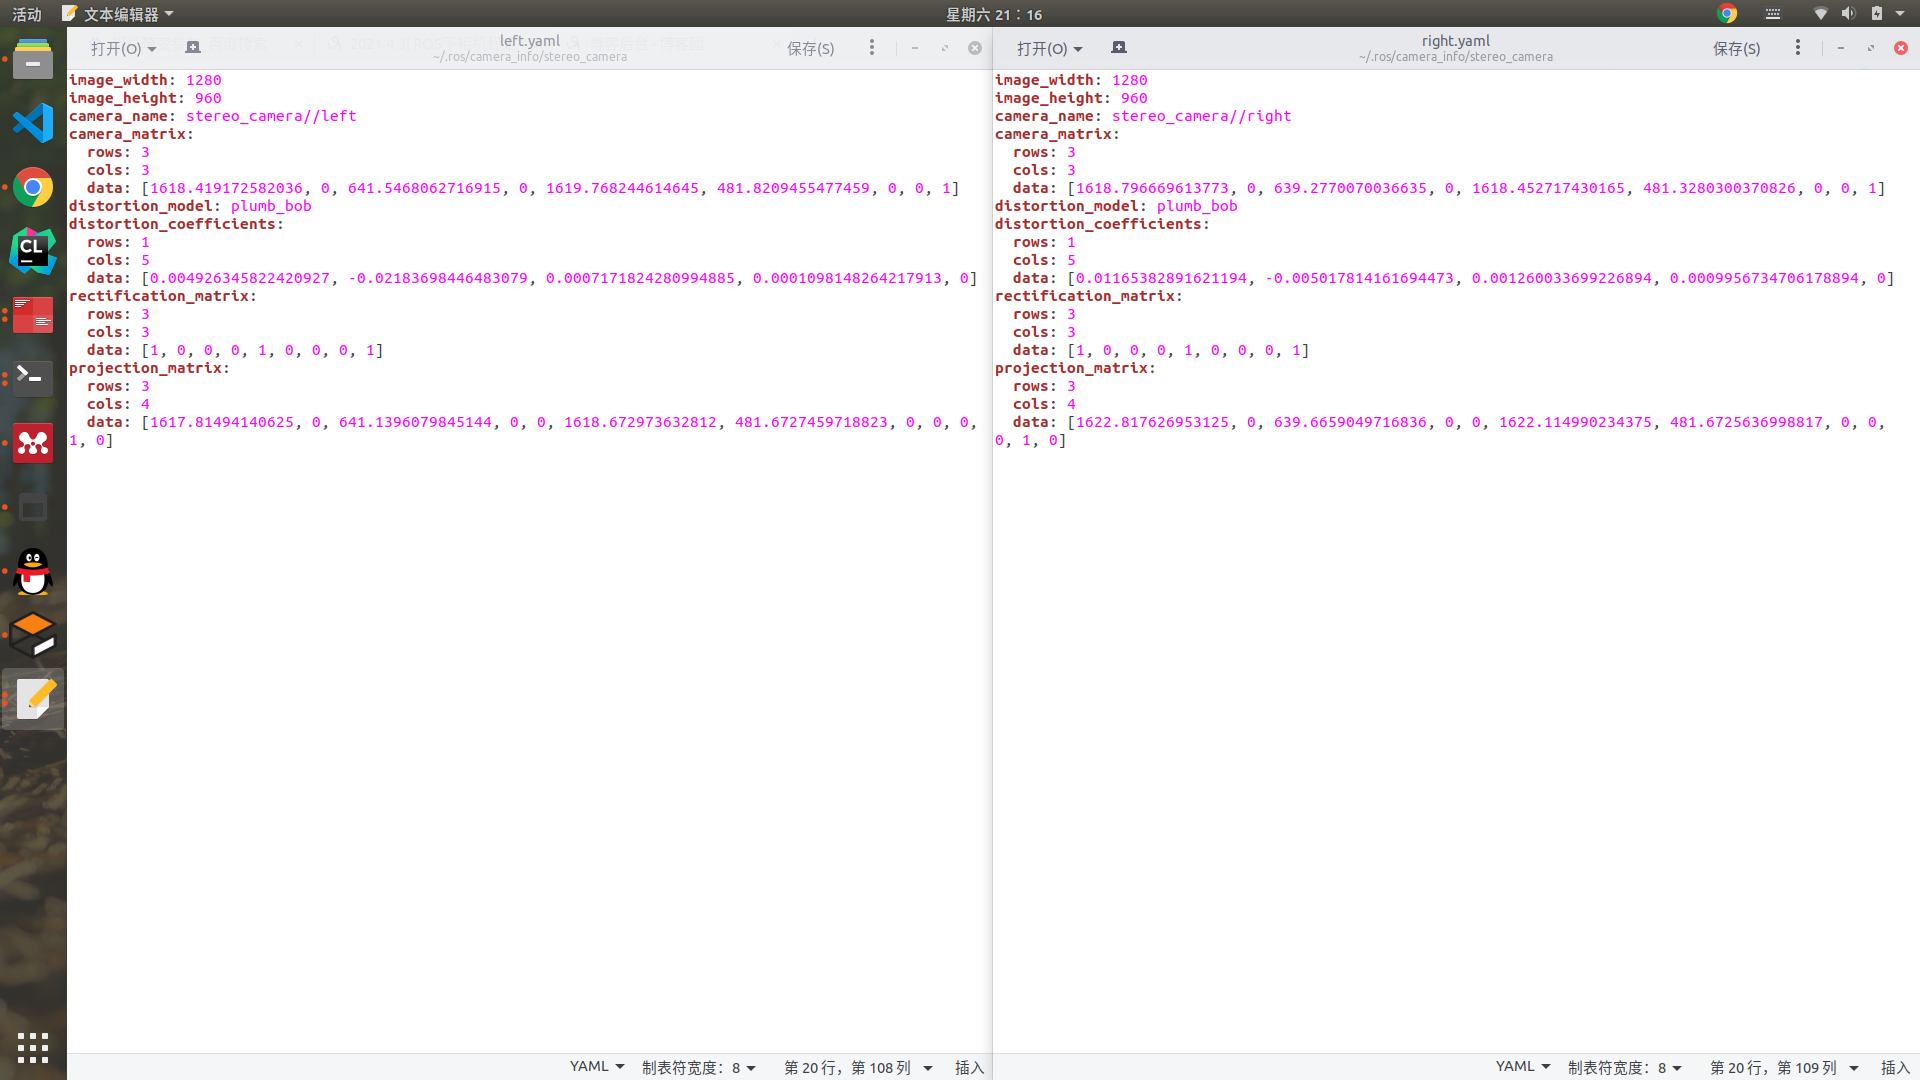Open line-column position selector in right editor
The image size is (1920, 1080).
1783,1067
